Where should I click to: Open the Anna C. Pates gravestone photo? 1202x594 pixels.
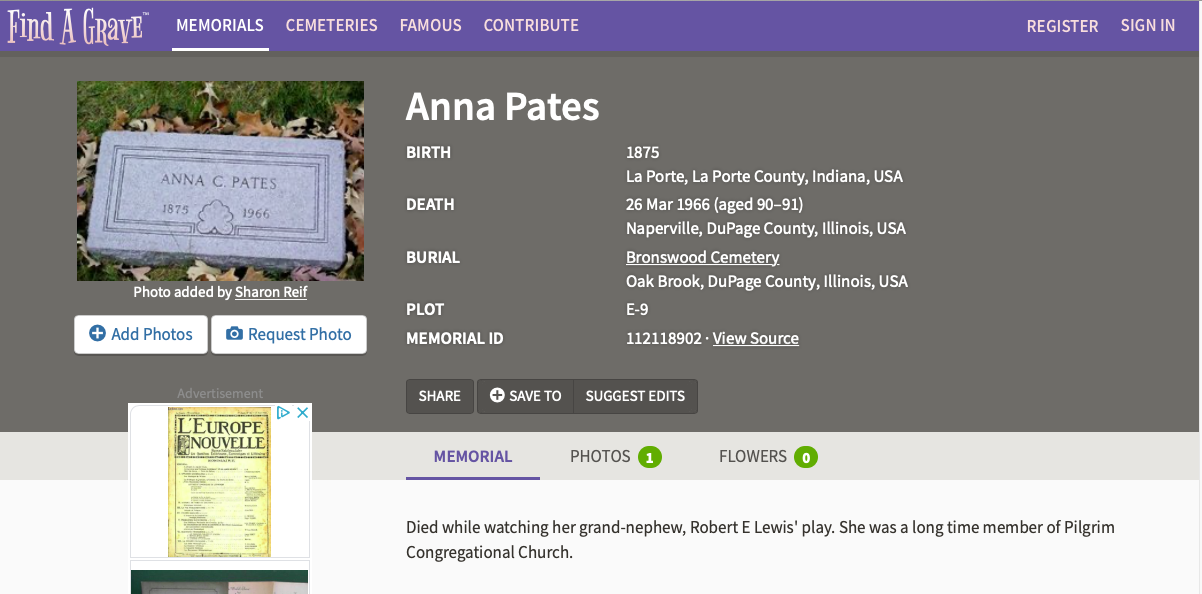pyautogui.click(x=220, y=181)
